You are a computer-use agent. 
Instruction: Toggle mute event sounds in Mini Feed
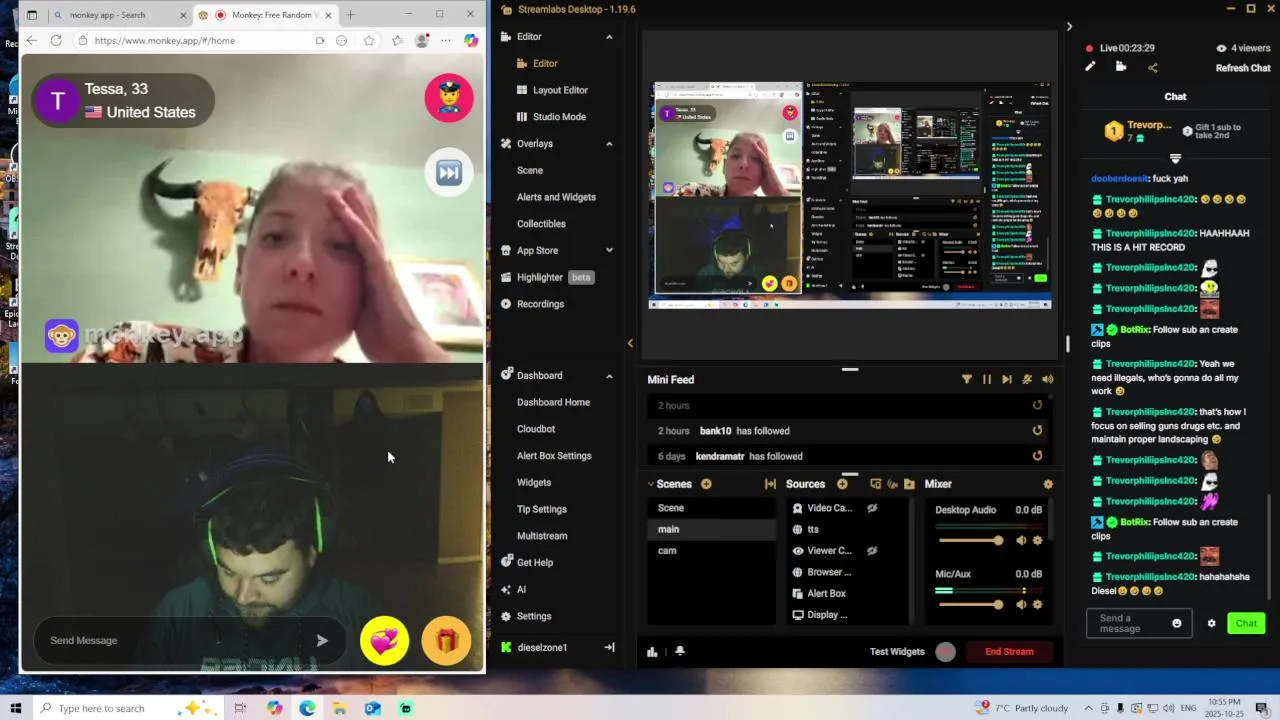[x=1027, y=380]
